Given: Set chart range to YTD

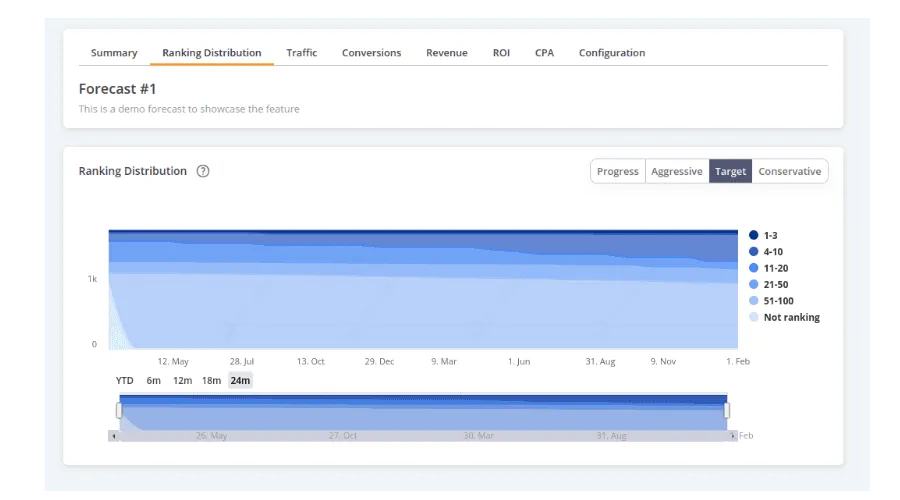Looking at the screenshot, I should point(124,380).
